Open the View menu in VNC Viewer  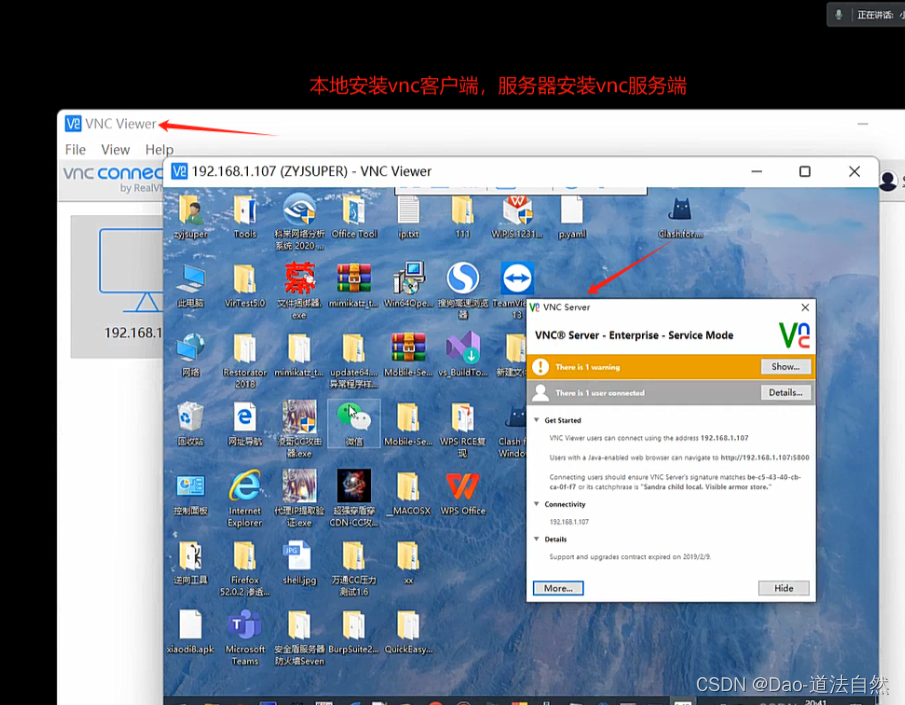click(115, 150)
